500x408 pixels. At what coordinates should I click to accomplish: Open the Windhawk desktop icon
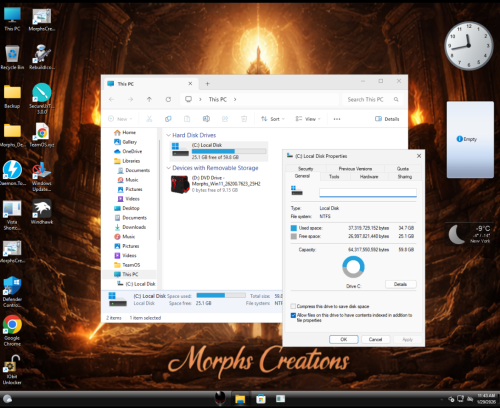click(x=42, y=212)
